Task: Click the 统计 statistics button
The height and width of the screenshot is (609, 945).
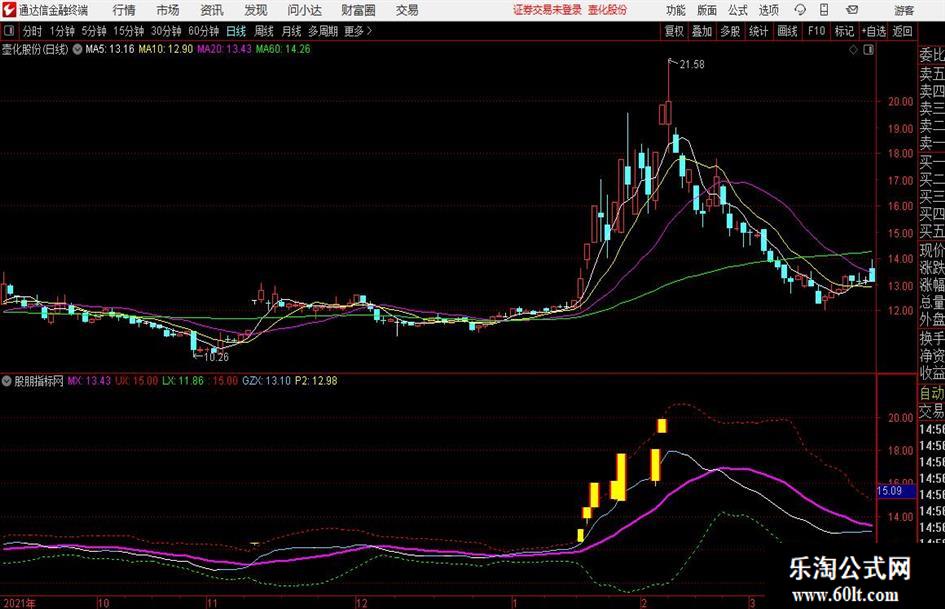Action: [x=758, y=31]
